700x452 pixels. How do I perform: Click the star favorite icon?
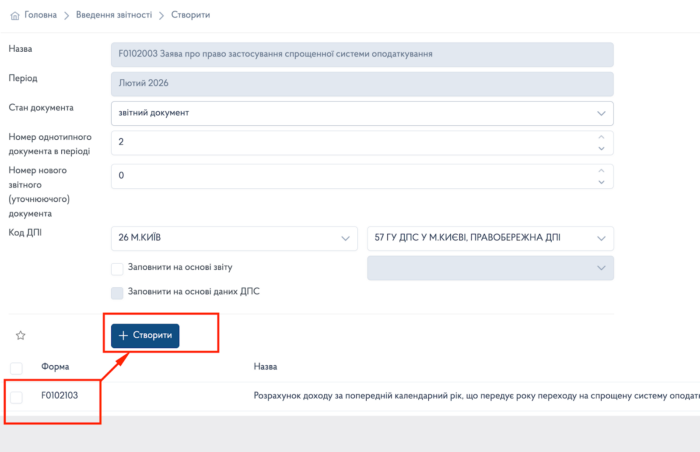(x=20, y=335)
